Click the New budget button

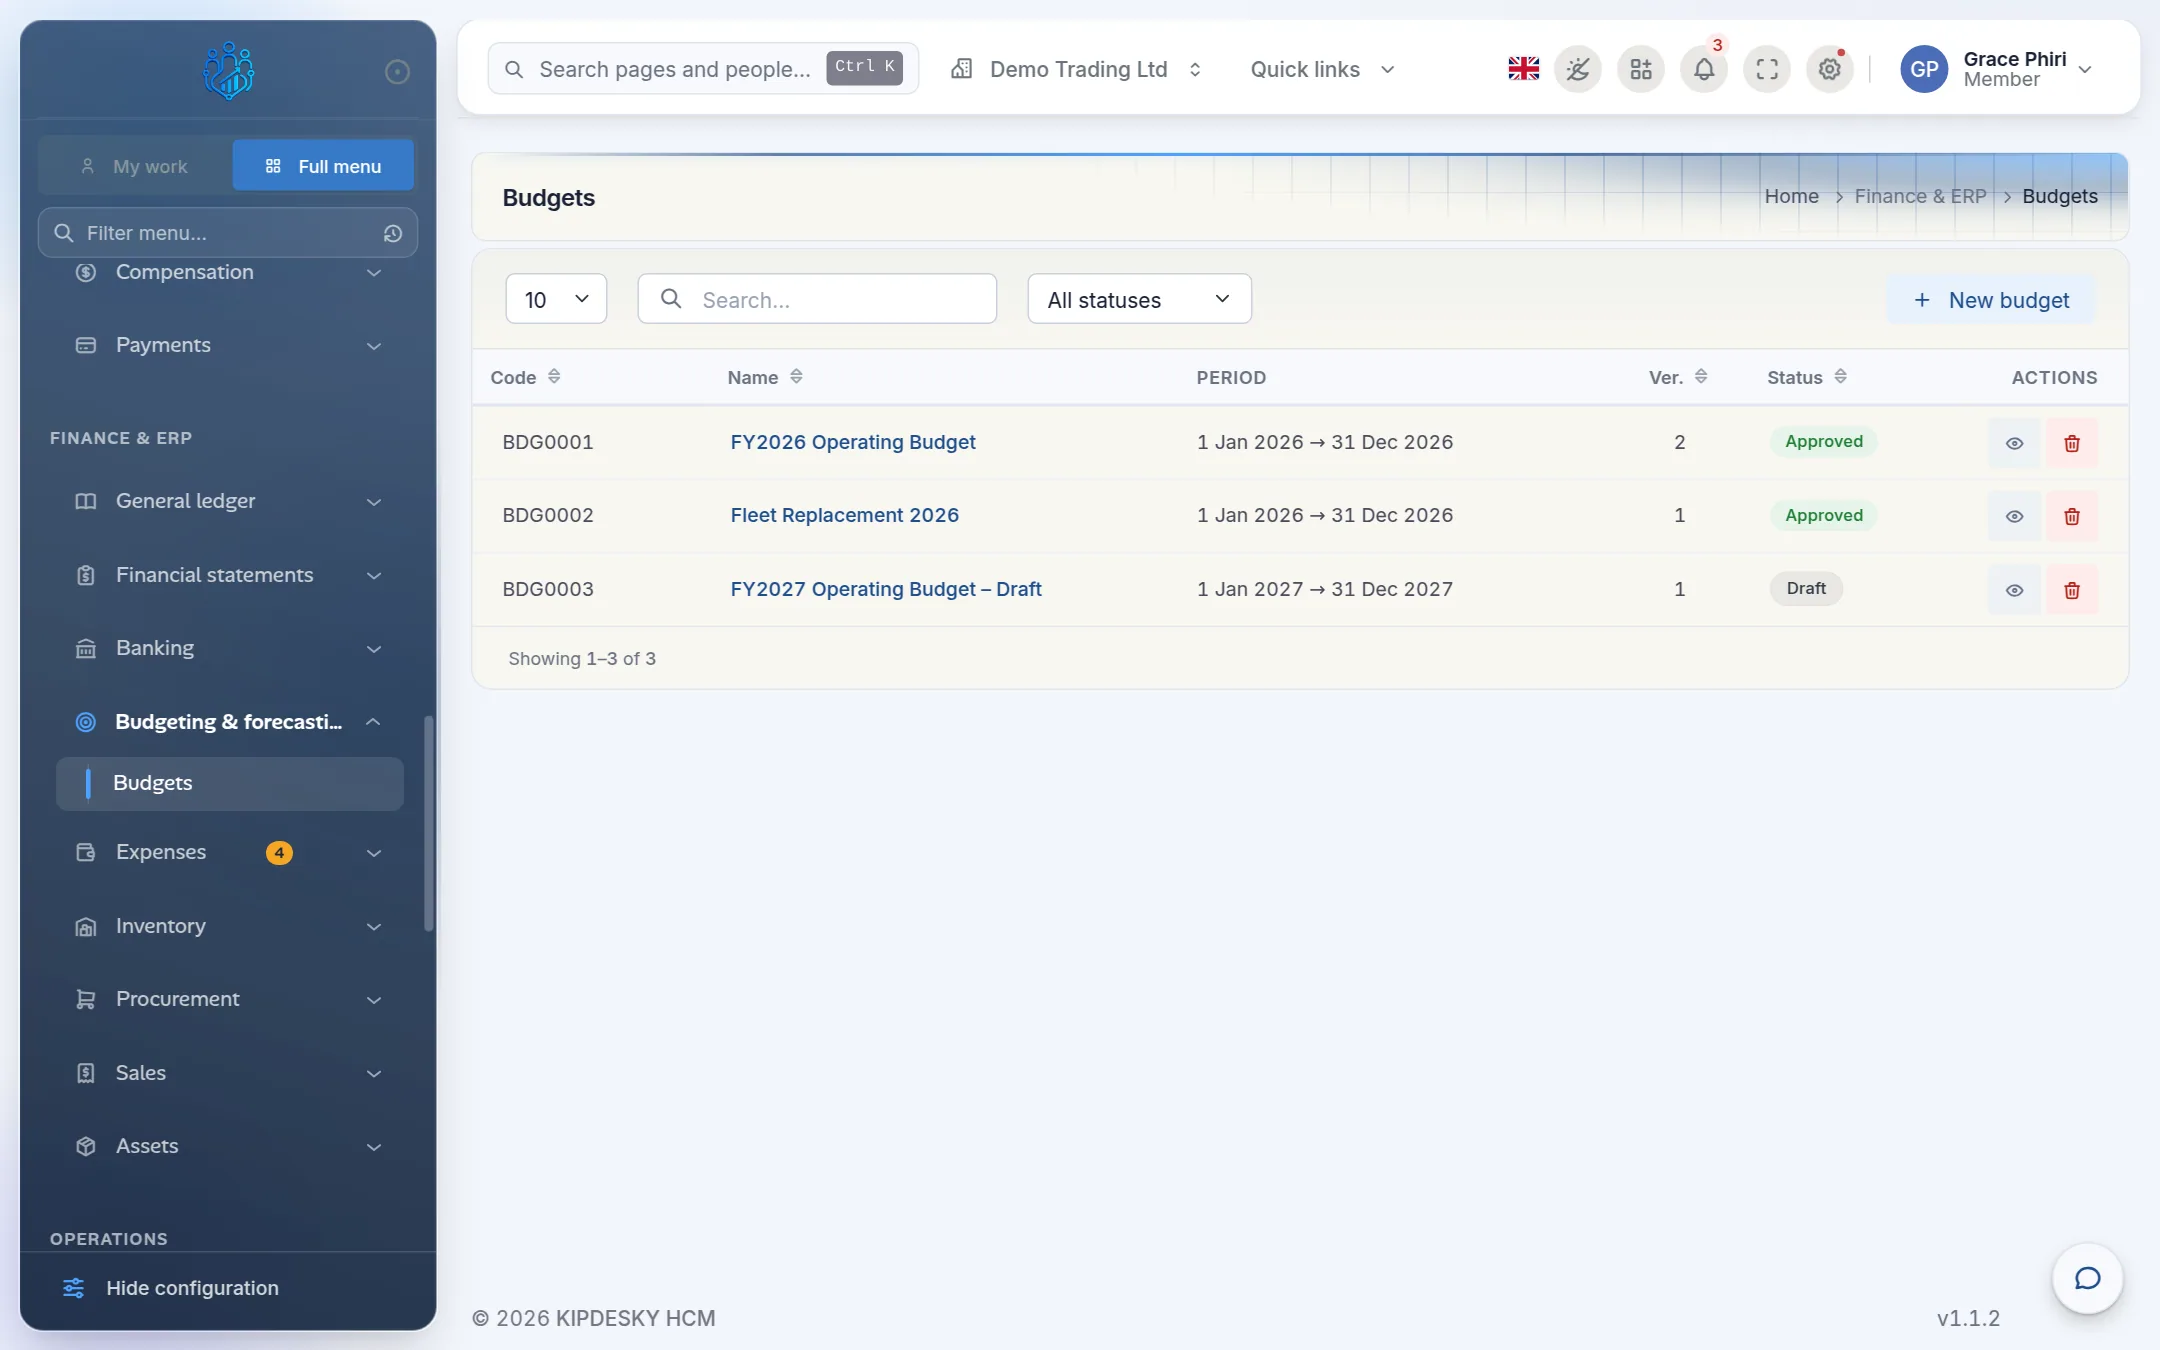(x=1991, y=300)
